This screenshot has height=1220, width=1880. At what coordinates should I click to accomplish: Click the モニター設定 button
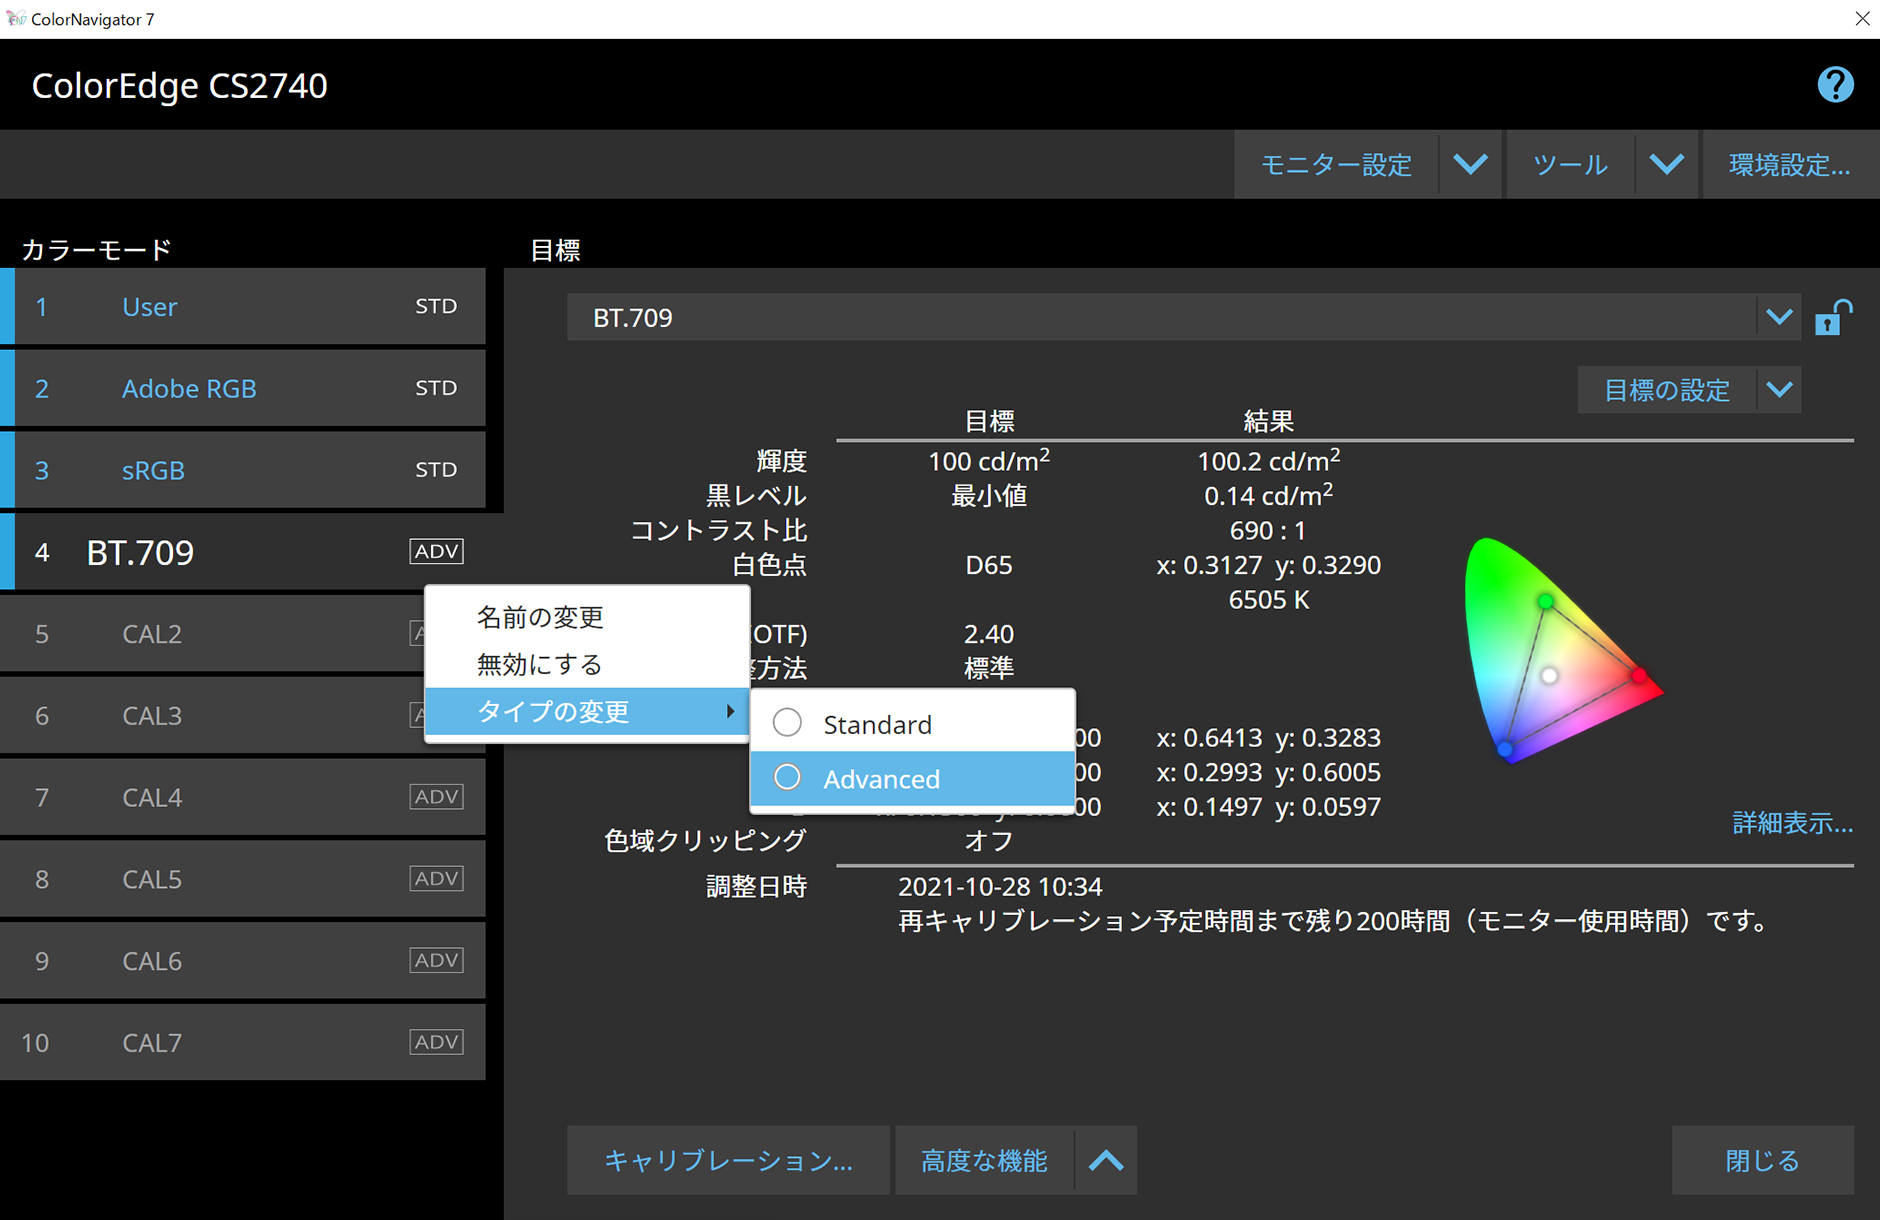coord(1336,164)
